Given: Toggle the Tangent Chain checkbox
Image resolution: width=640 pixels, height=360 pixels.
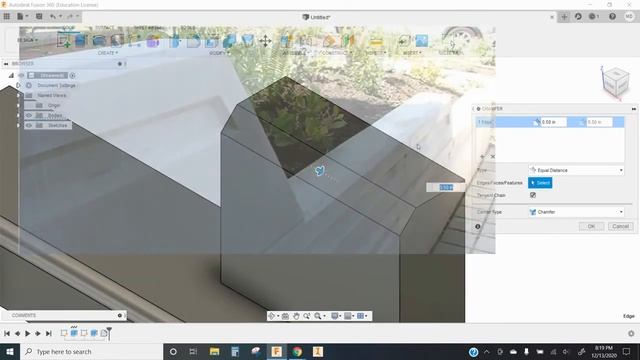Looking at the screenshot, I should tap(533, 195).
